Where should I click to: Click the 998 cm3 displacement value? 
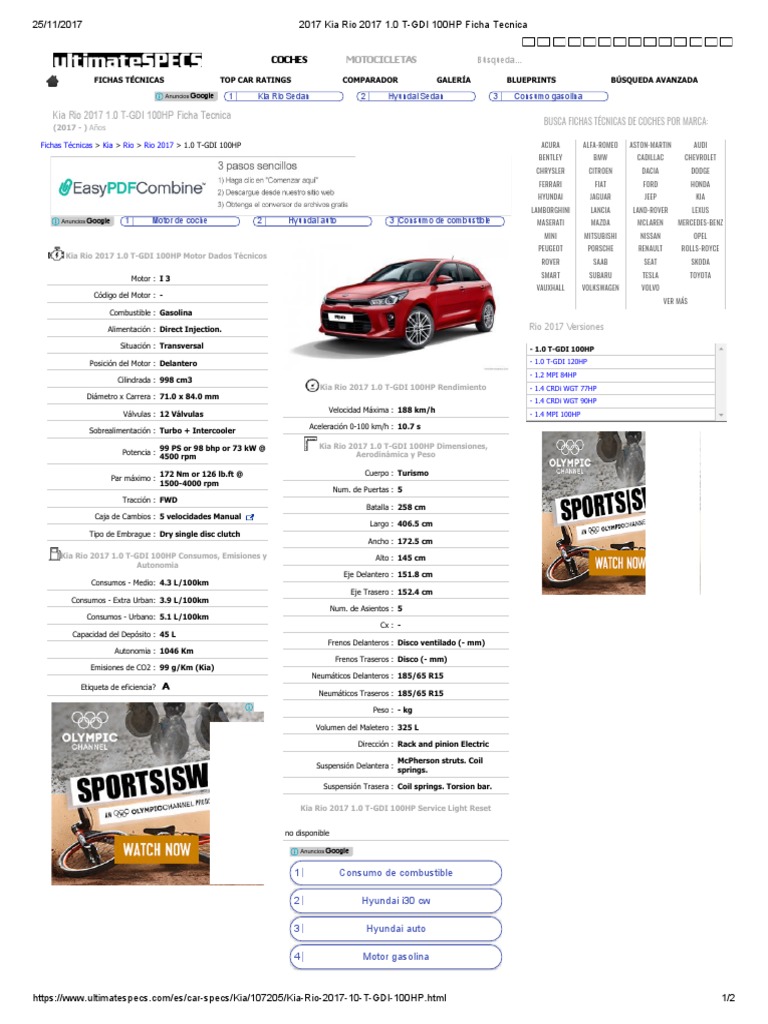pyautogui.click(x=176, y=380)
